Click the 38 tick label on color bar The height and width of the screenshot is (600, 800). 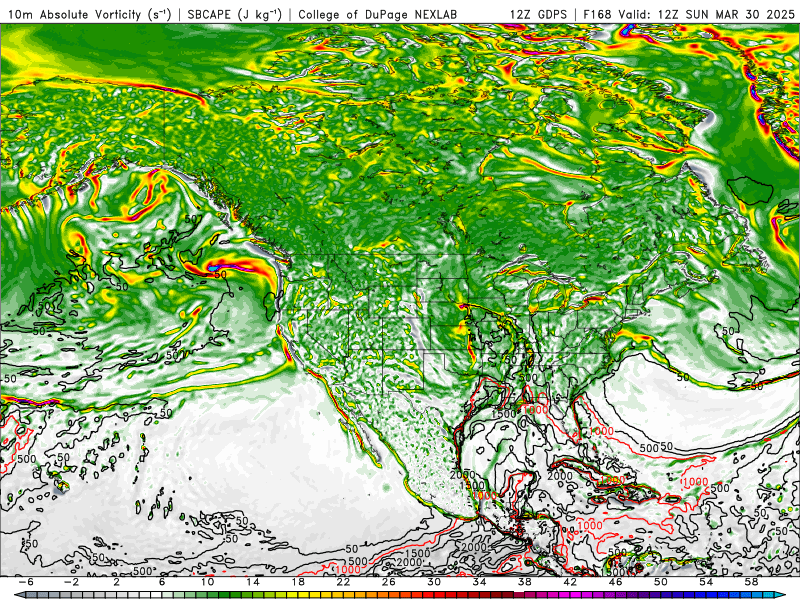524,582
